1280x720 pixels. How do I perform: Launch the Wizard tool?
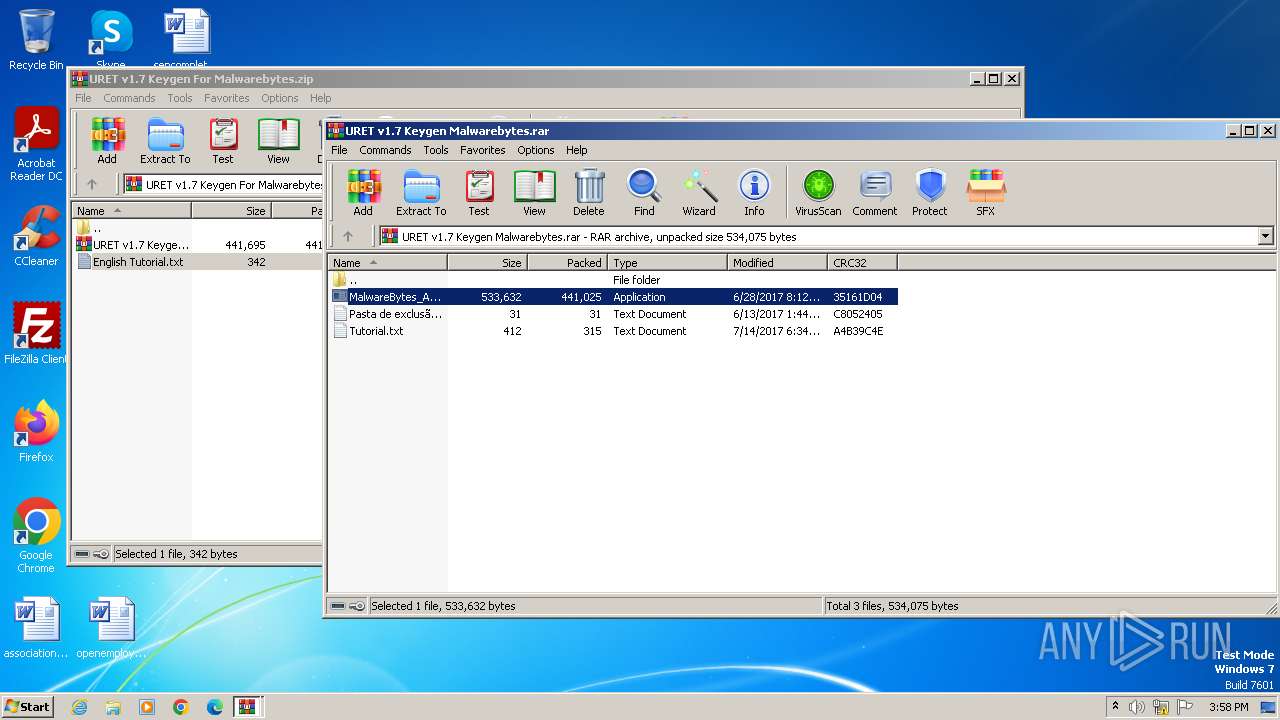click(x=699, y=192)
